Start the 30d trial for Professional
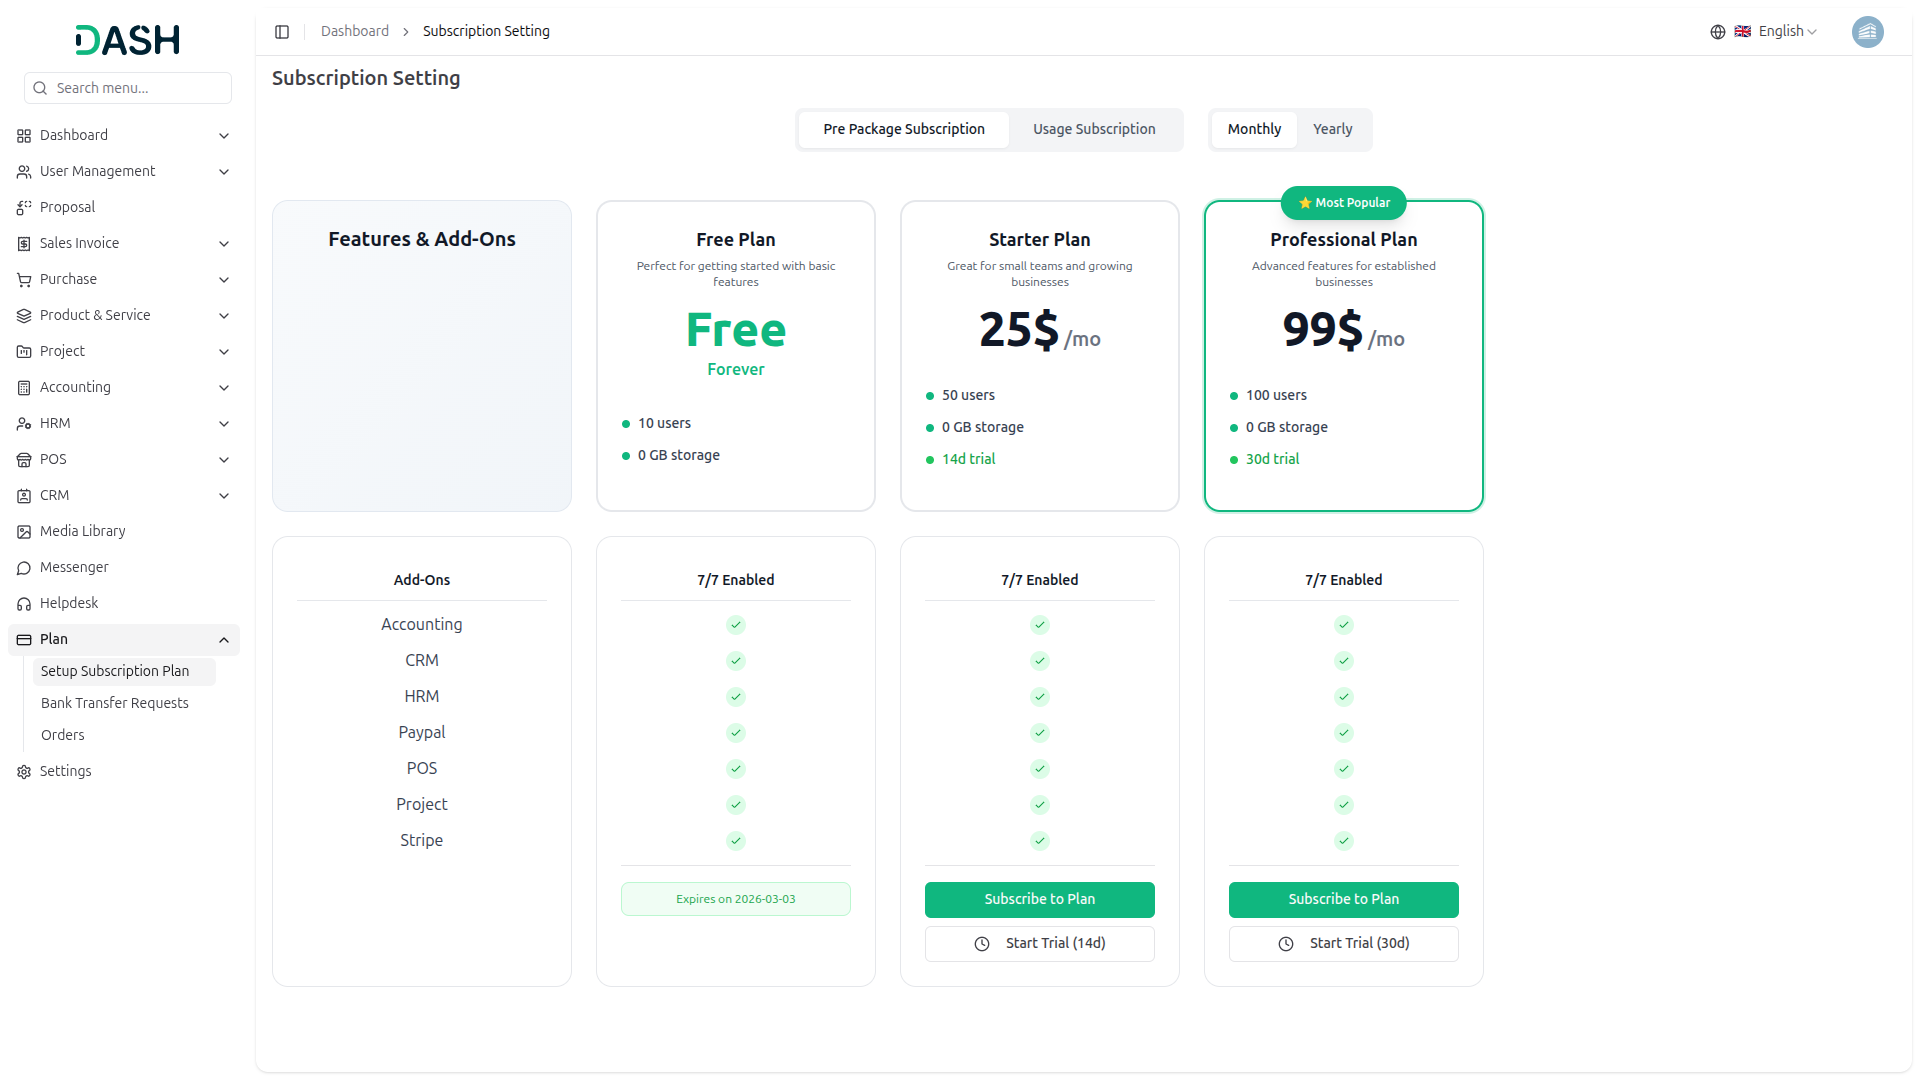Screen dimensions: 1920x1080 point(1343,943)
